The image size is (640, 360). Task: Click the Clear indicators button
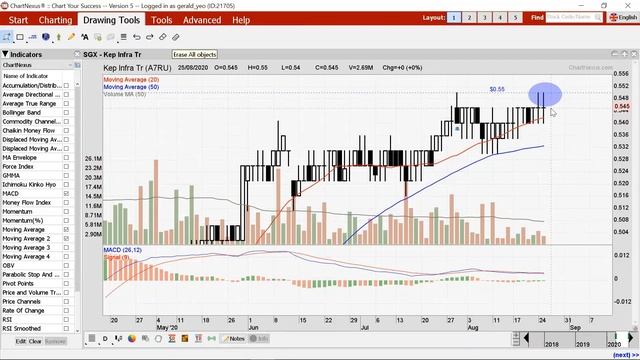(x=35, y=341)
